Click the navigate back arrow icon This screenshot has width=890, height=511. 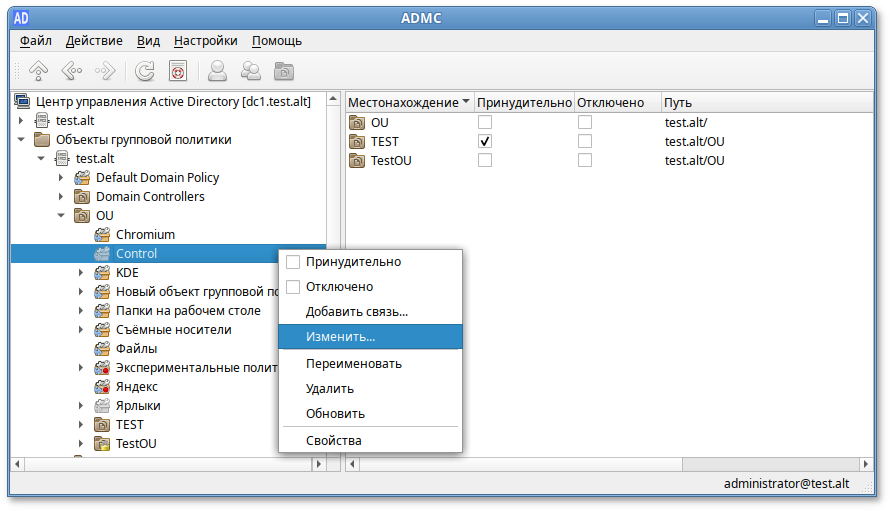coord(72,71)
